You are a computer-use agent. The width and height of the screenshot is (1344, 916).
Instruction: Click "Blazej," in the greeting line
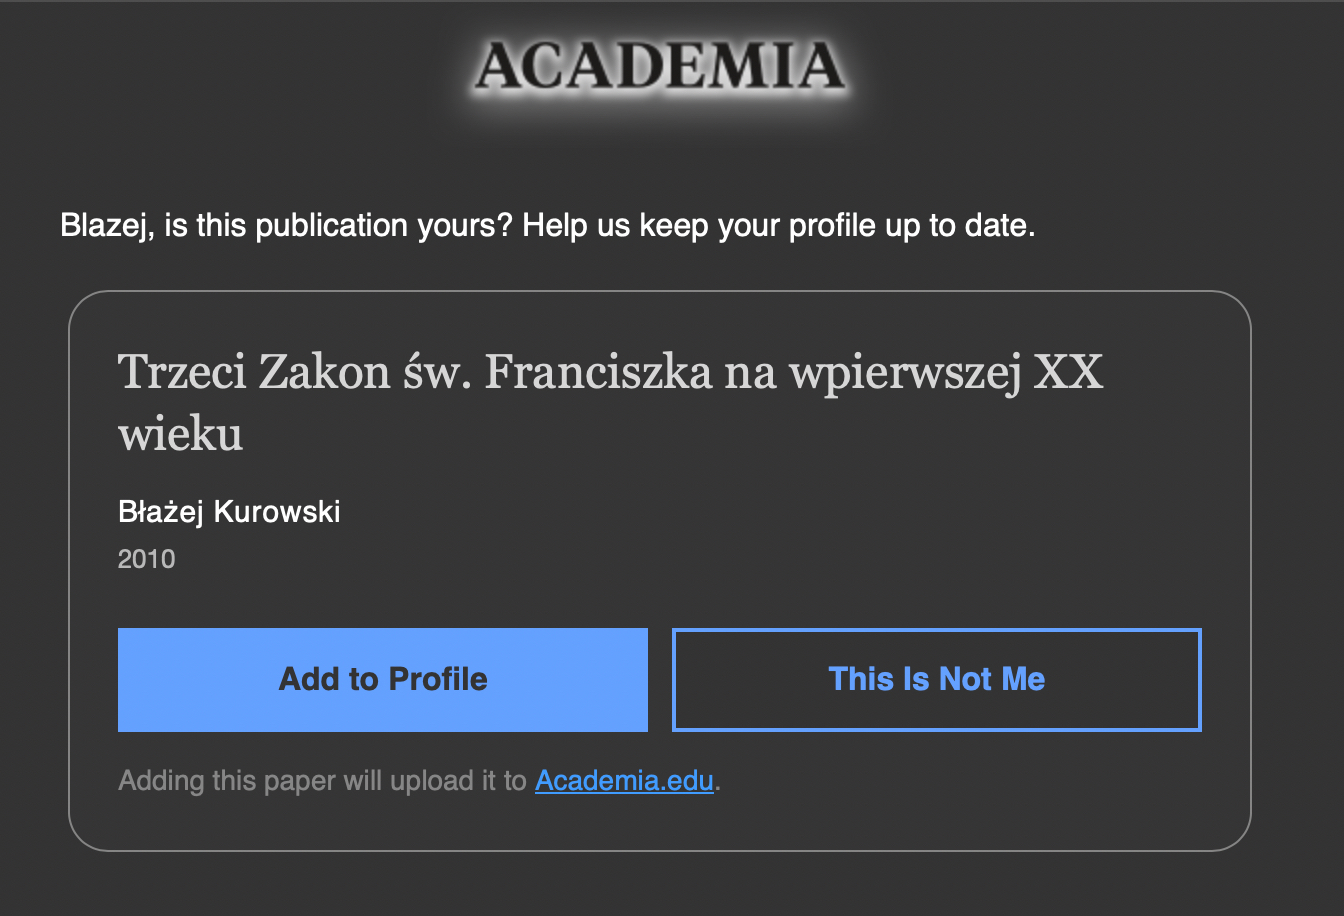(x=103, y=226)
